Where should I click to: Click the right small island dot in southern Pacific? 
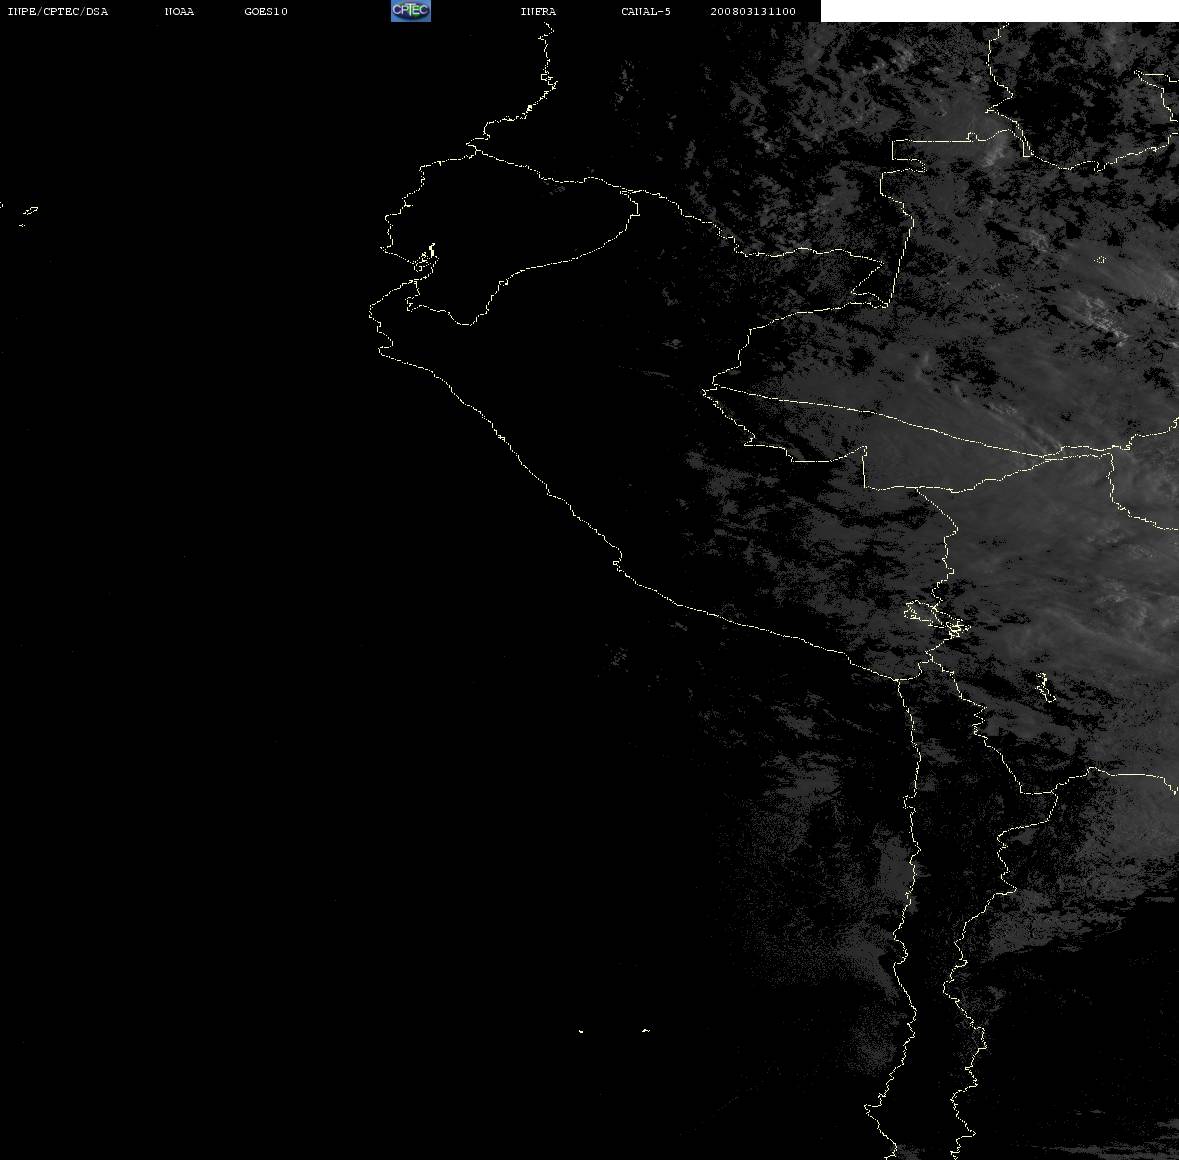[646, 1030]
